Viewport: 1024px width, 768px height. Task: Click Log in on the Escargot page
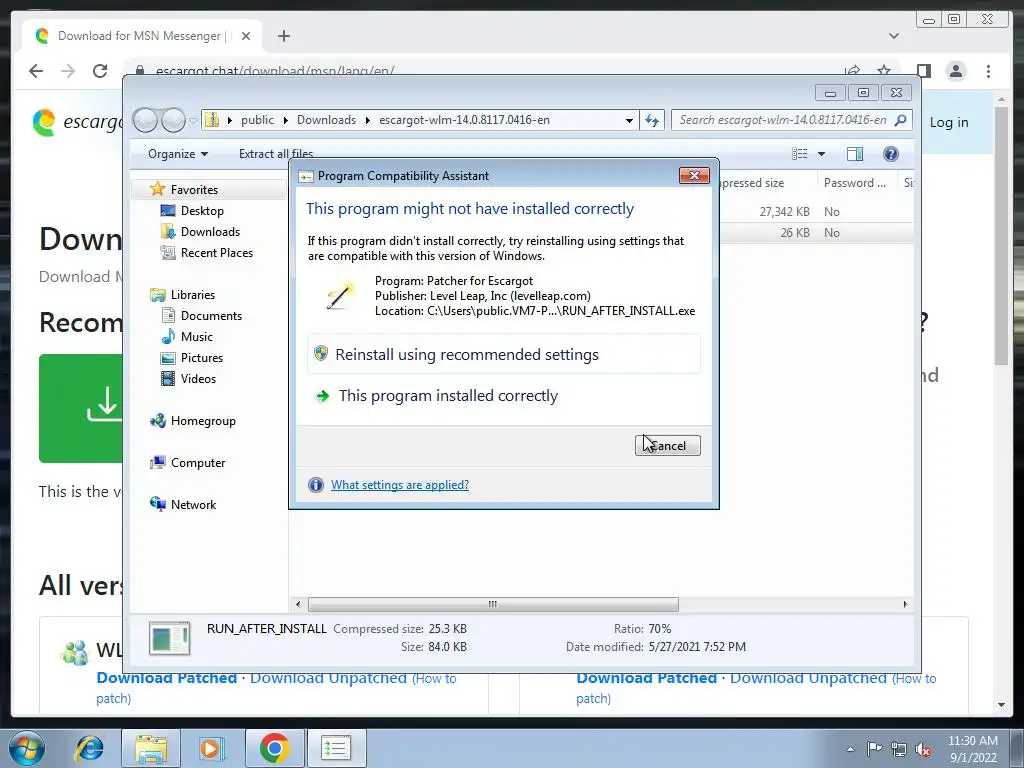949,122
